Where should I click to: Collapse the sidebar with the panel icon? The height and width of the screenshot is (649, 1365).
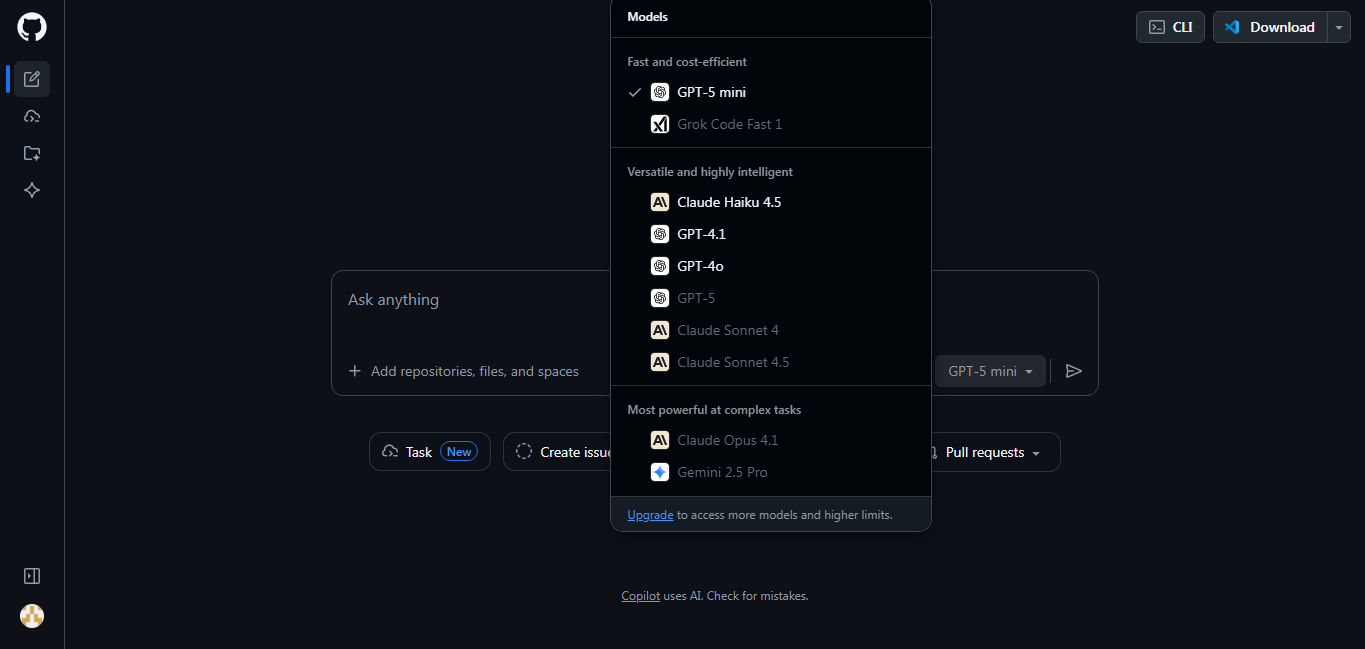pos(31,576)
